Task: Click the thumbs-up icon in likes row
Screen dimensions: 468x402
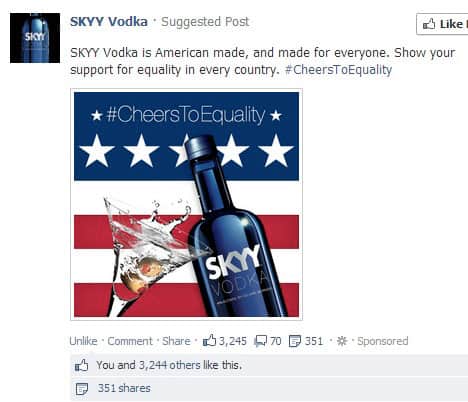Action: point(82,365)
